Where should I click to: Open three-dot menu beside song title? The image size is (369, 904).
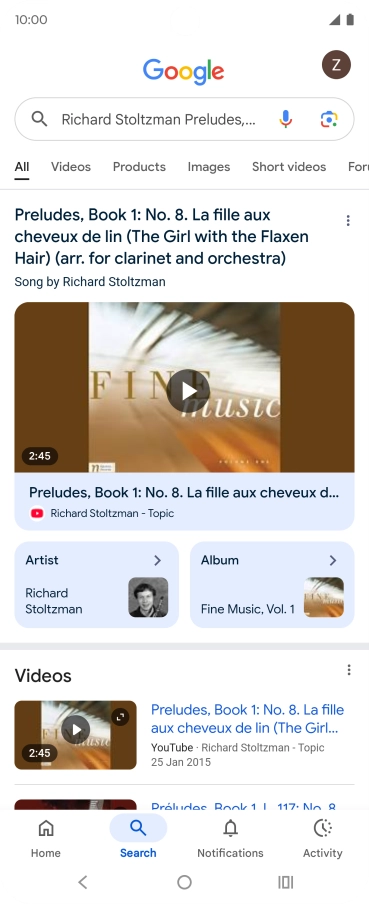pyautogui.click(x=348, y=220)
